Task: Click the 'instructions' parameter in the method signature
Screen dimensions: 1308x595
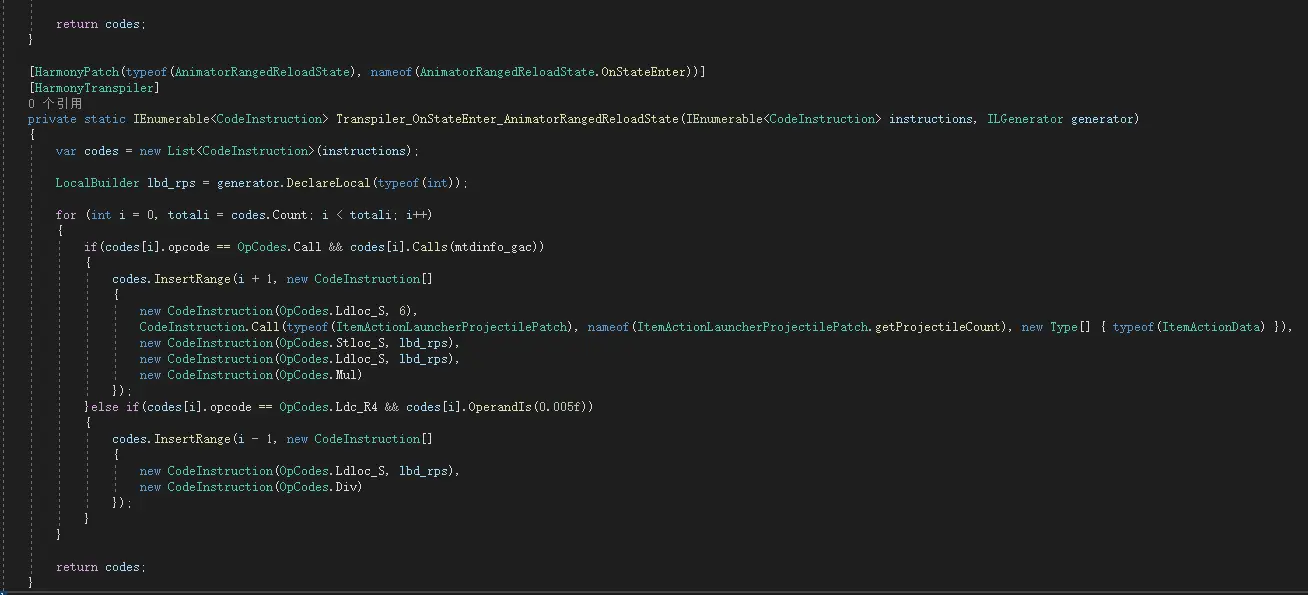Action: click(931, 119)
